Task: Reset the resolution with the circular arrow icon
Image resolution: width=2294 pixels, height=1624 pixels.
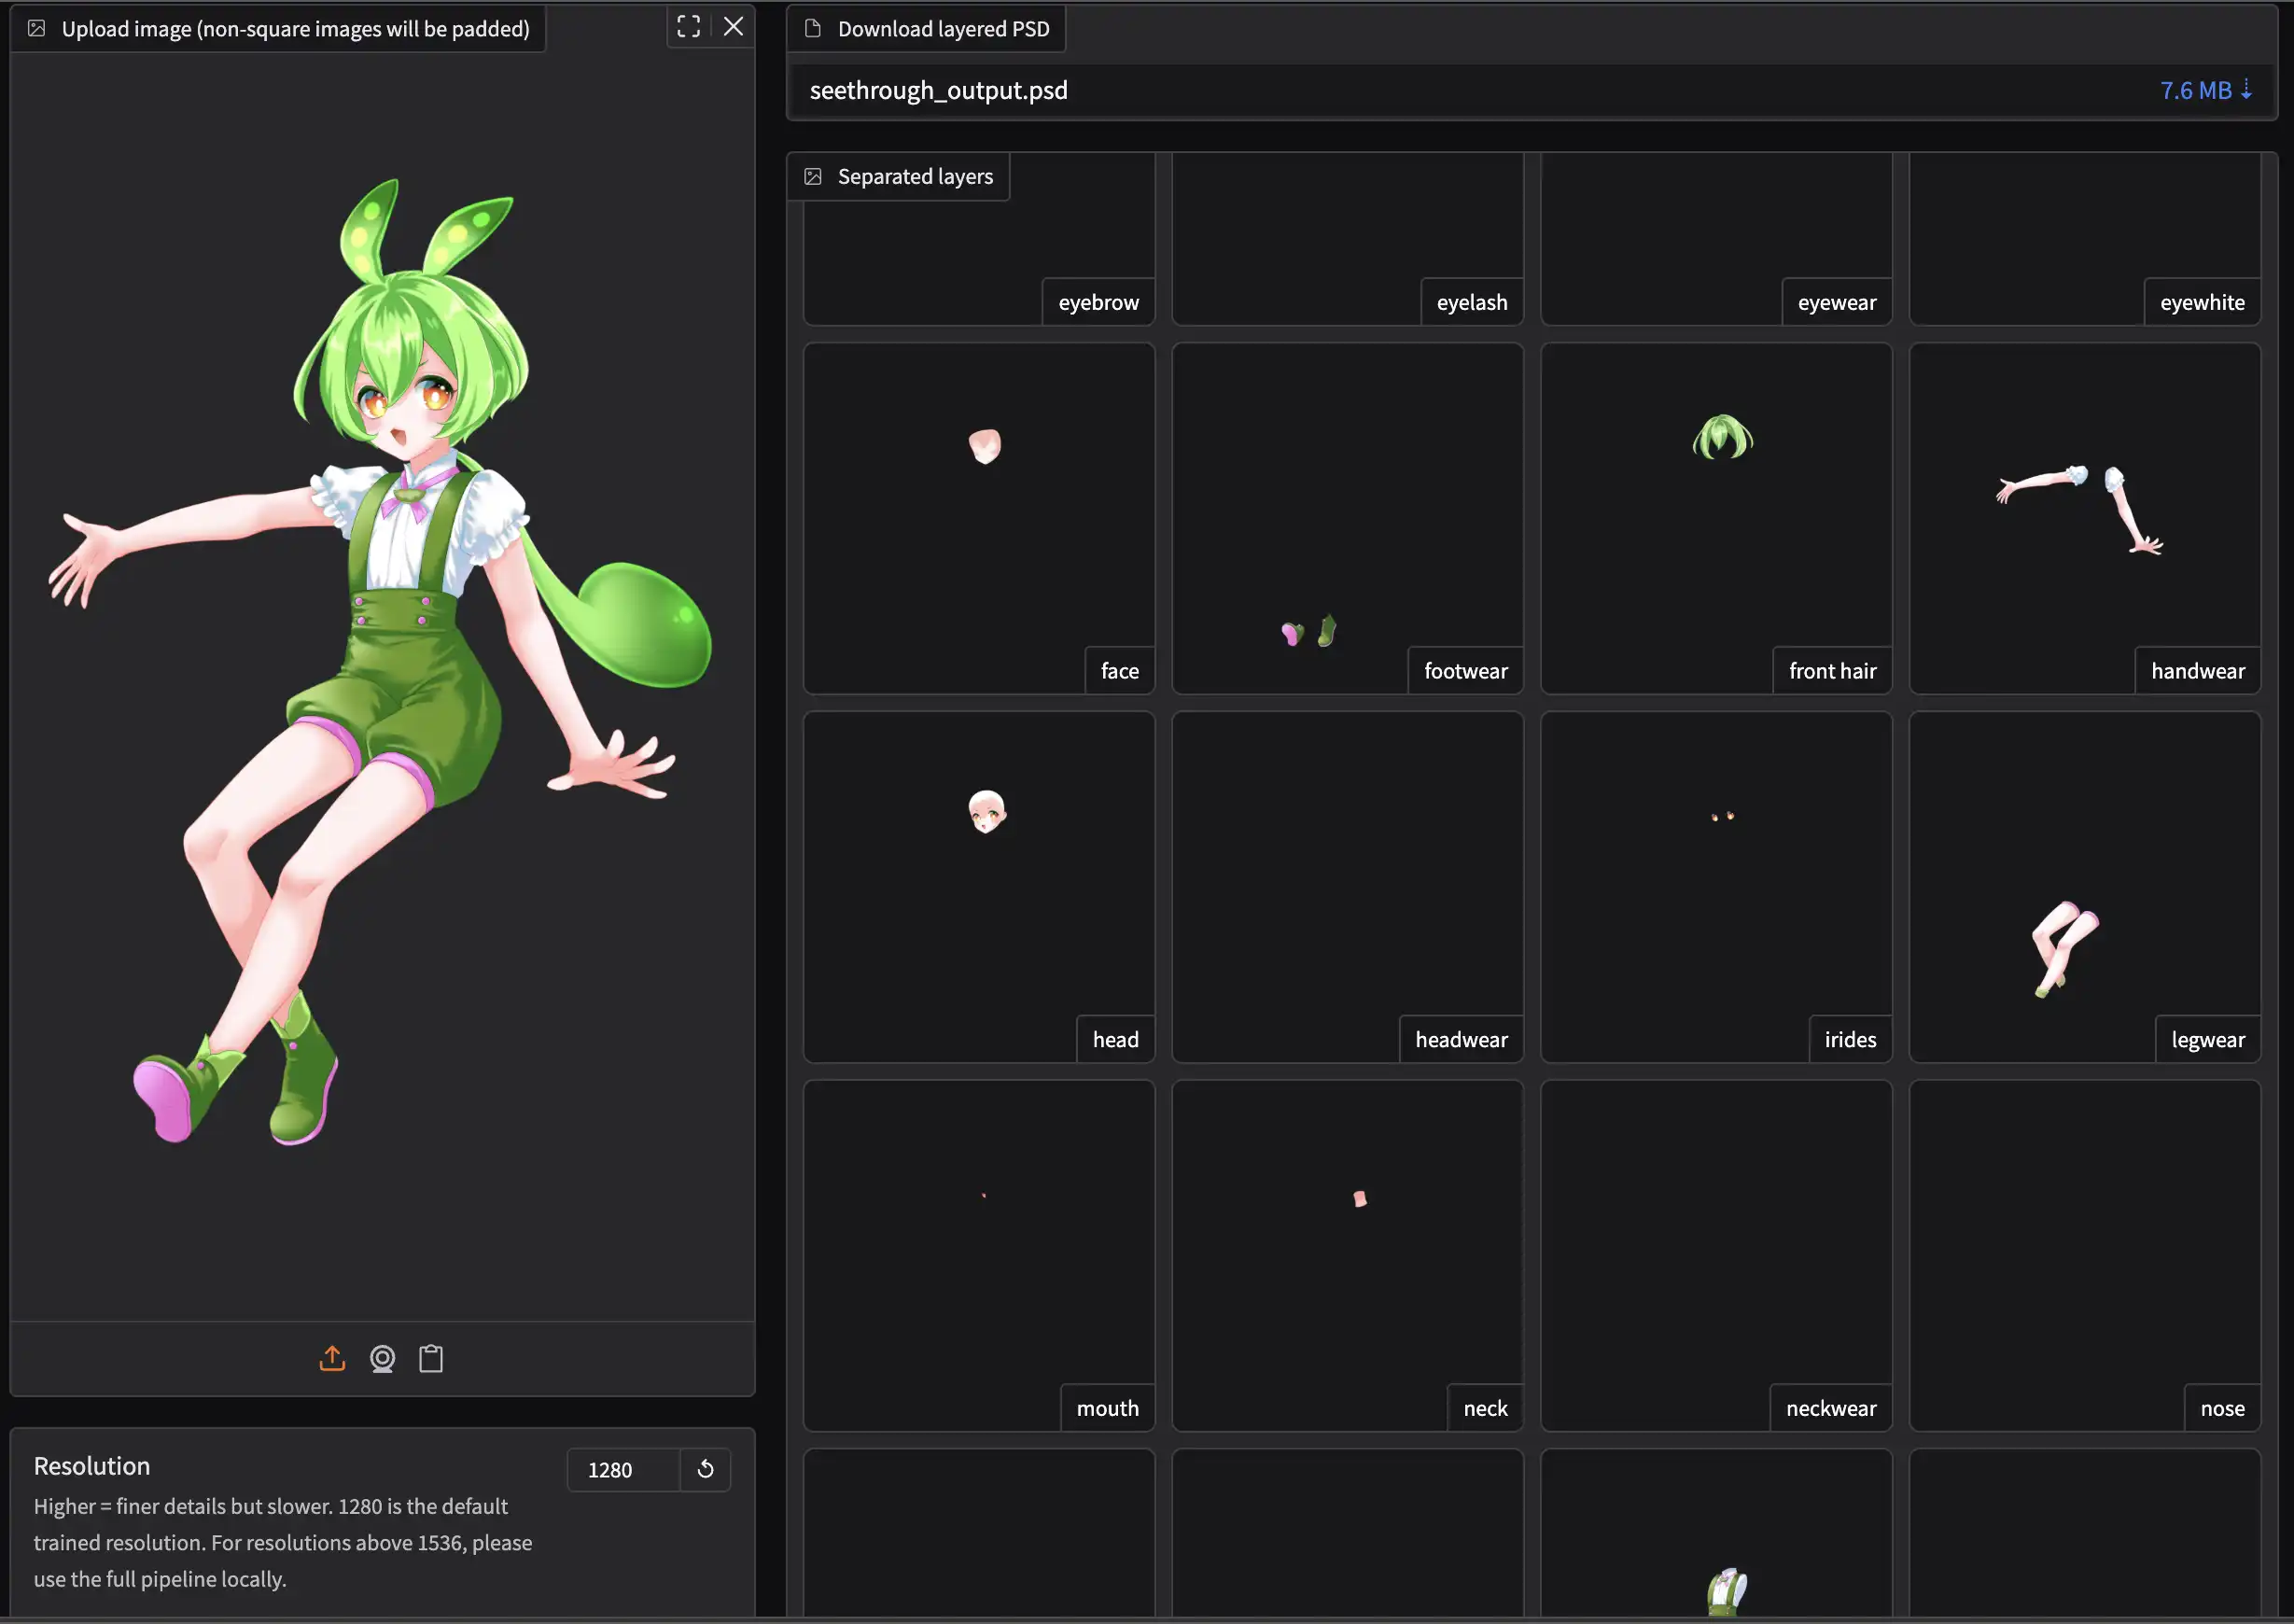Action: (x=705, y=1469)
